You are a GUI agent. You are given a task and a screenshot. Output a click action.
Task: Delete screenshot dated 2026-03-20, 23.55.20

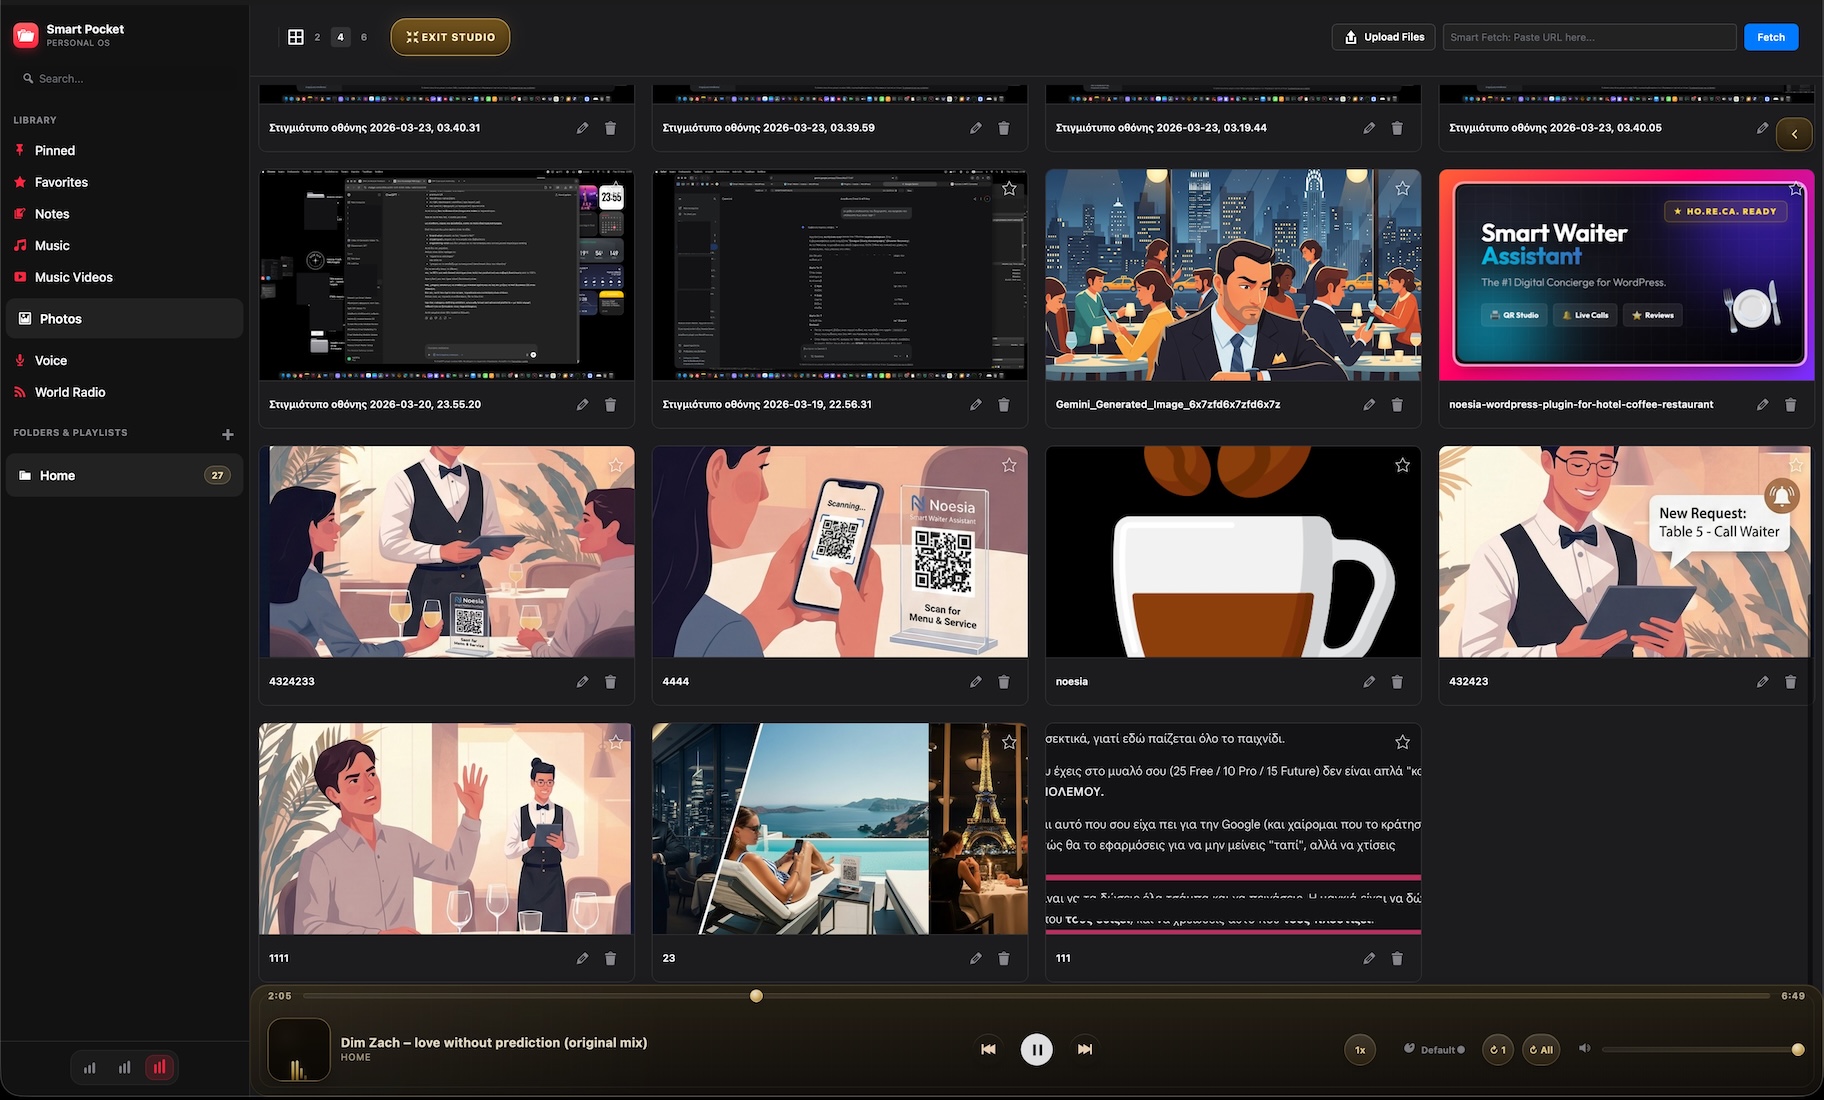click(x=610, y=405)
